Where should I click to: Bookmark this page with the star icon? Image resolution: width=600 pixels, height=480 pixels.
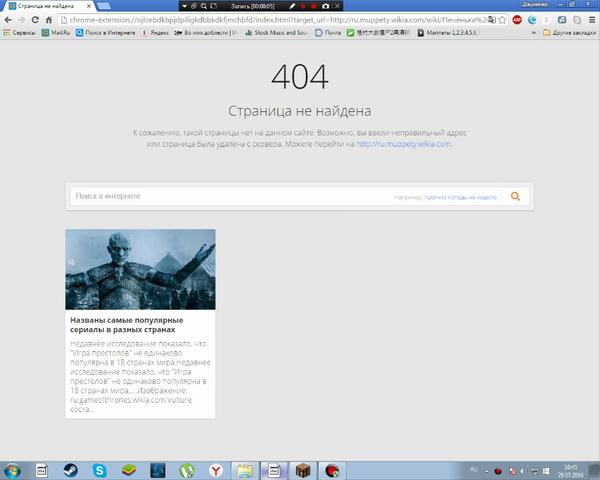coord(502,20)
